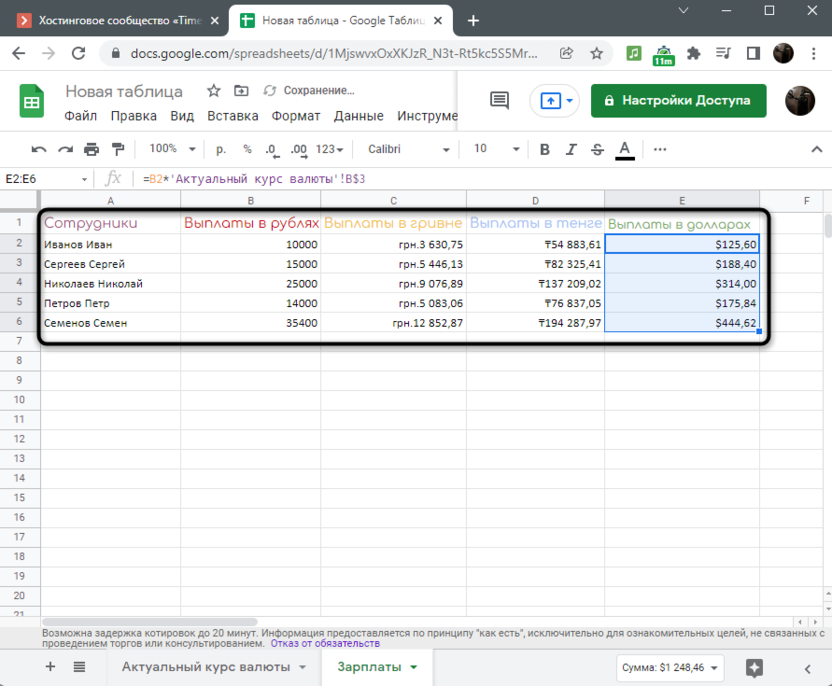Click the undo arrow icon
Viewport: 832px width, 686px height.
[x=39, y=150]
